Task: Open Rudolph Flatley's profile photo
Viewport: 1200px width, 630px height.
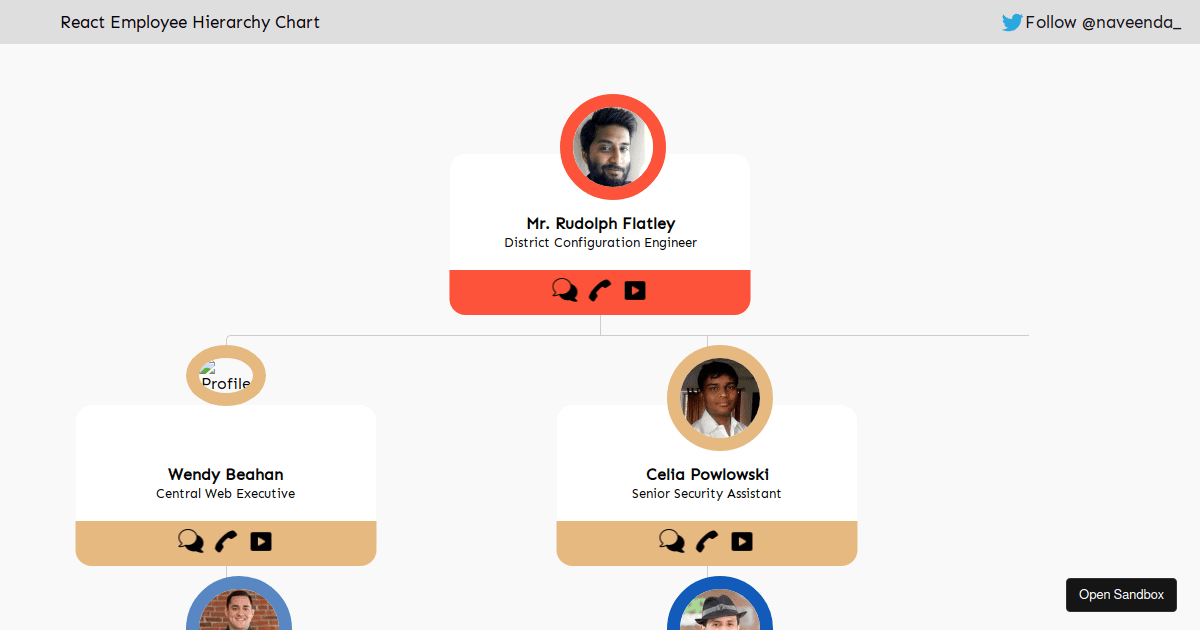Action: (x=612, y=146)
